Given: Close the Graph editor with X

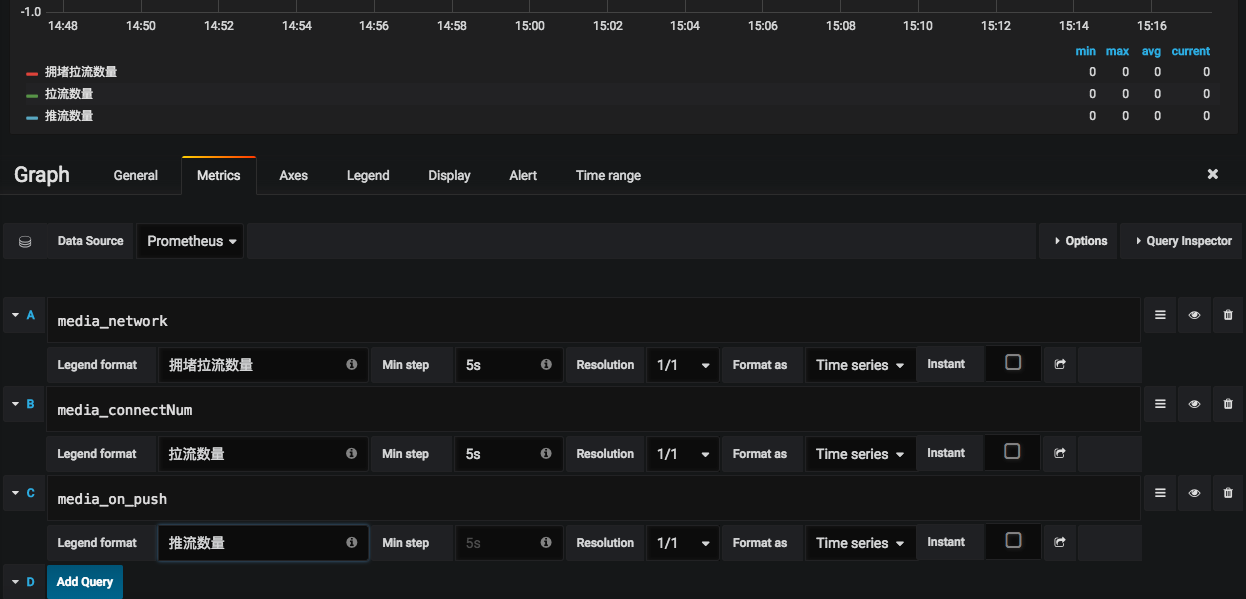Looking at the screenshot, I should 1213,174.
